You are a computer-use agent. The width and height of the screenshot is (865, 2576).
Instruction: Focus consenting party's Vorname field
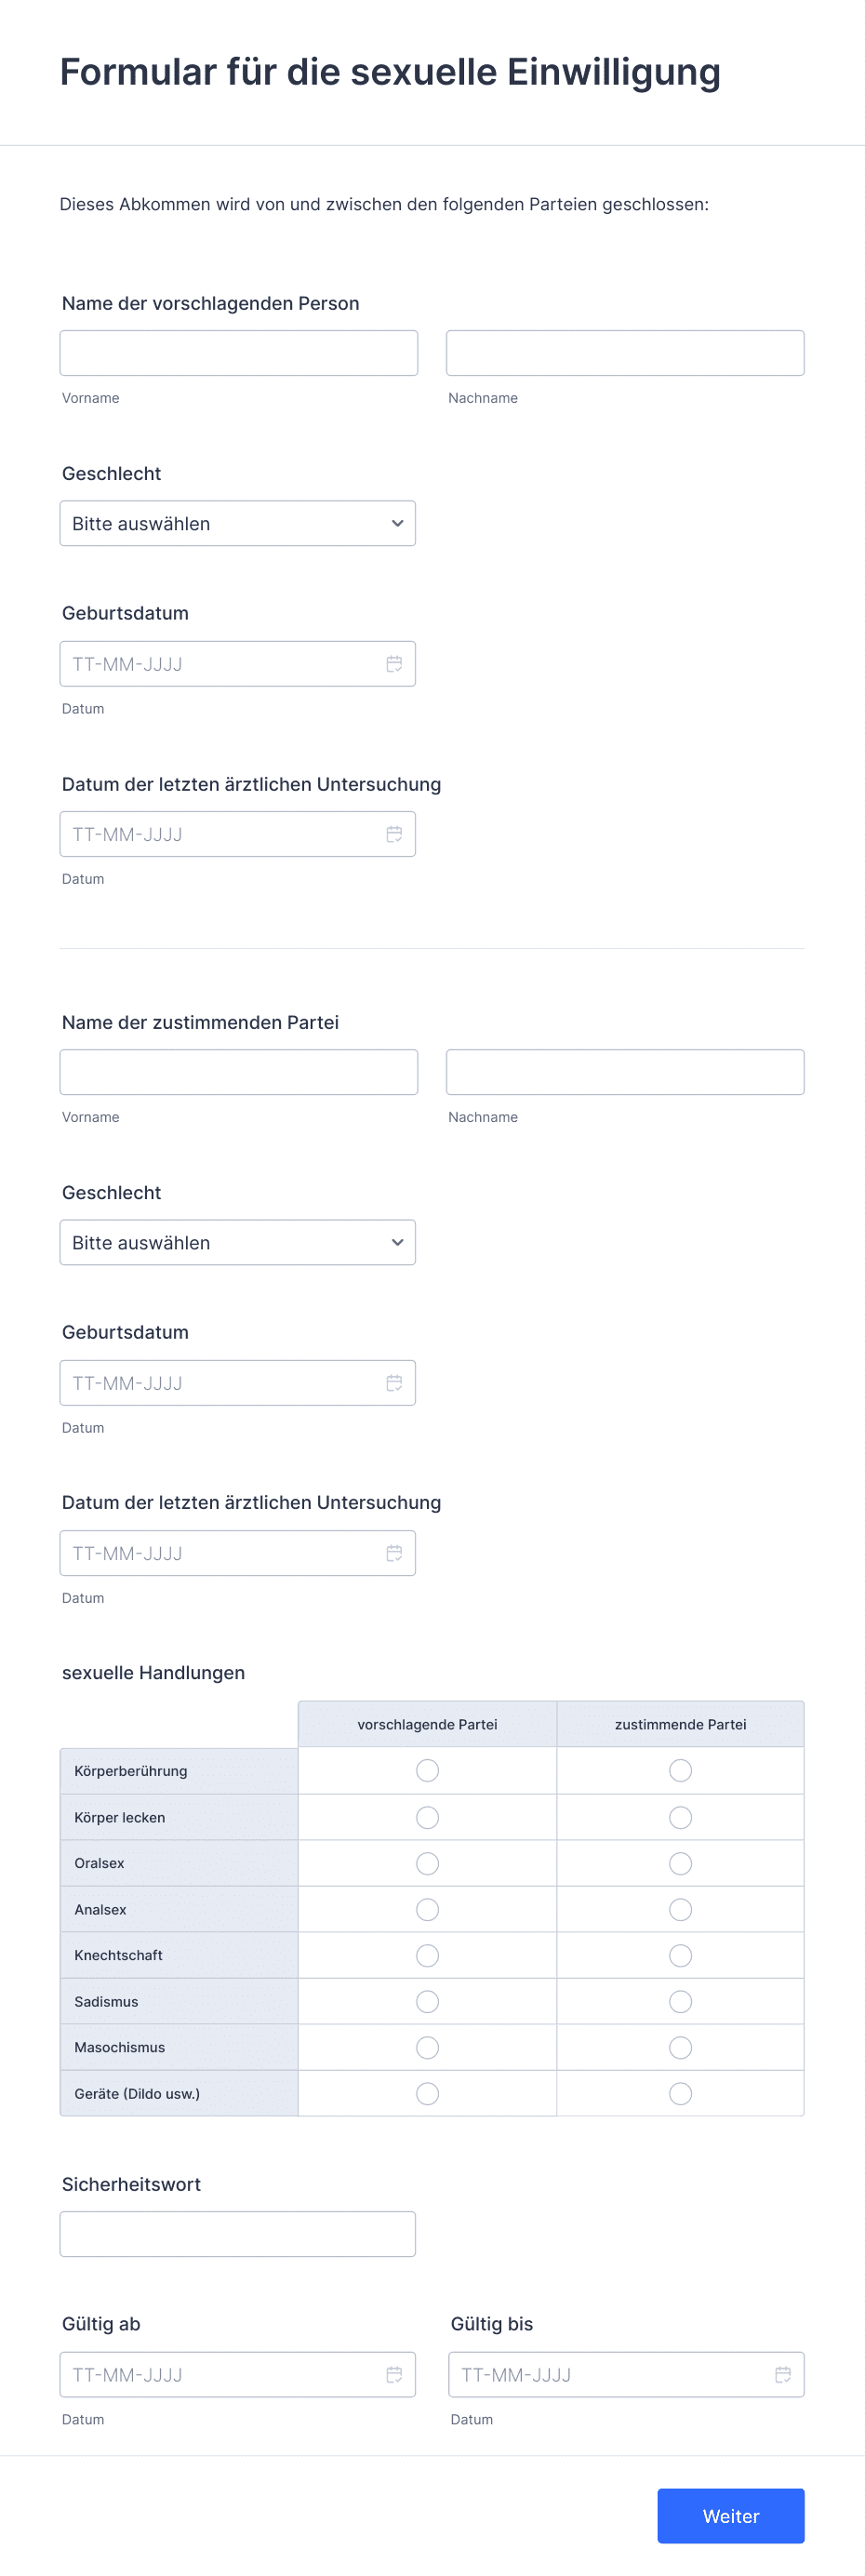click(239, 1072)
